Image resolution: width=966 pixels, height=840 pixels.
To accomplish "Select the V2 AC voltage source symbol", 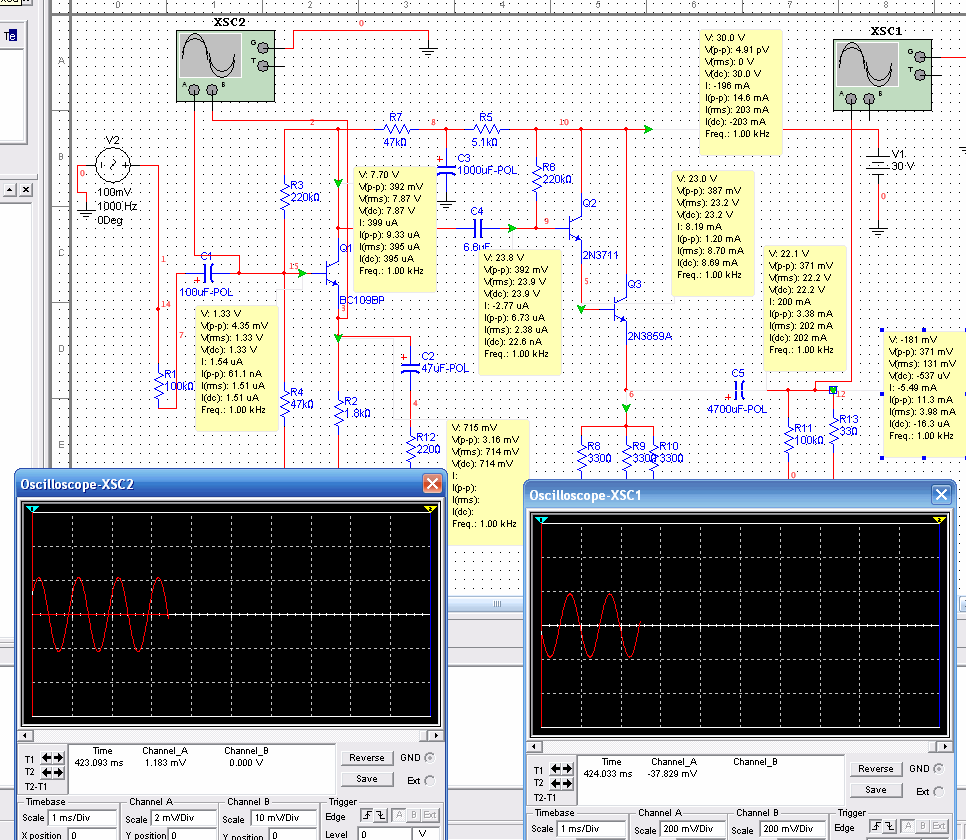I will (113, 165).
